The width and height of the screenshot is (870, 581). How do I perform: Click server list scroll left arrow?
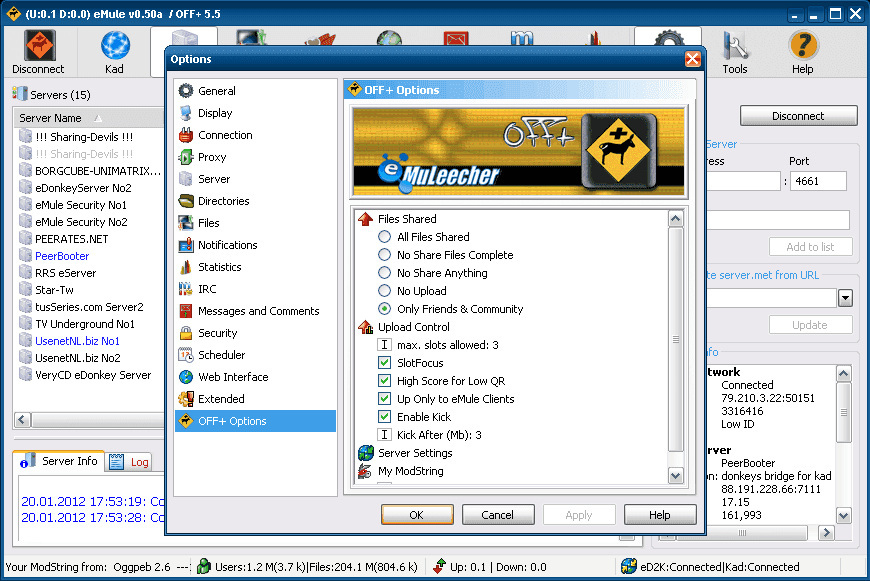click(22, 420)
